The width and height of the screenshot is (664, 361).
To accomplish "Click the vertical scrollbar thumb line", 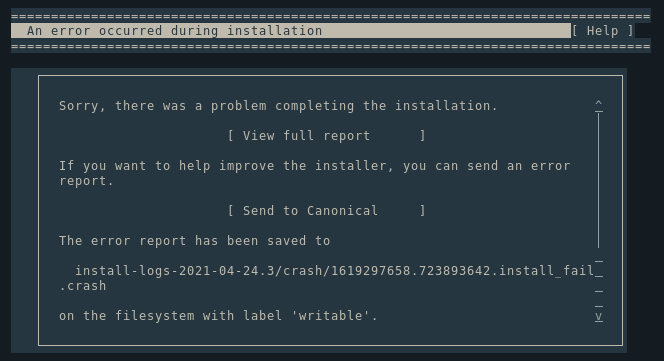I will click(598, 180).
